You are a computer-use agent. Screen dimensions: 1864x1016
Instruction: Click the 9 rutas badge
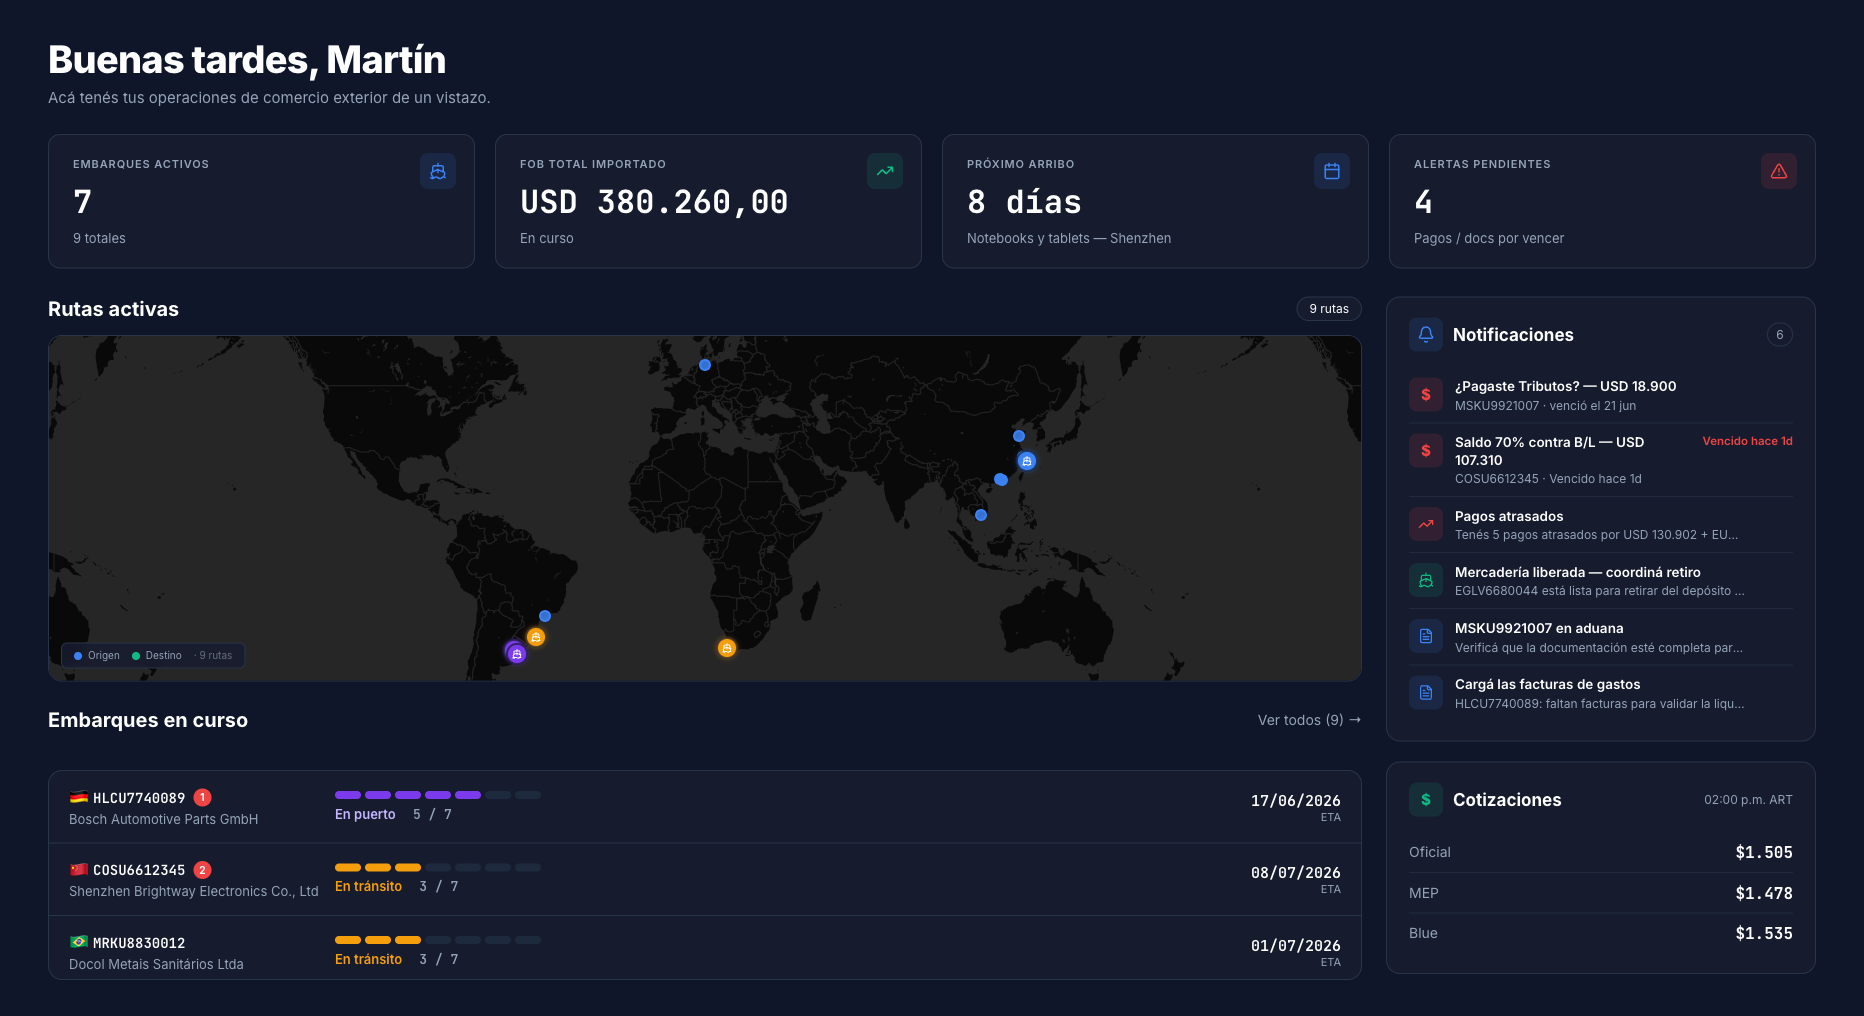[x=1329, y=309]
